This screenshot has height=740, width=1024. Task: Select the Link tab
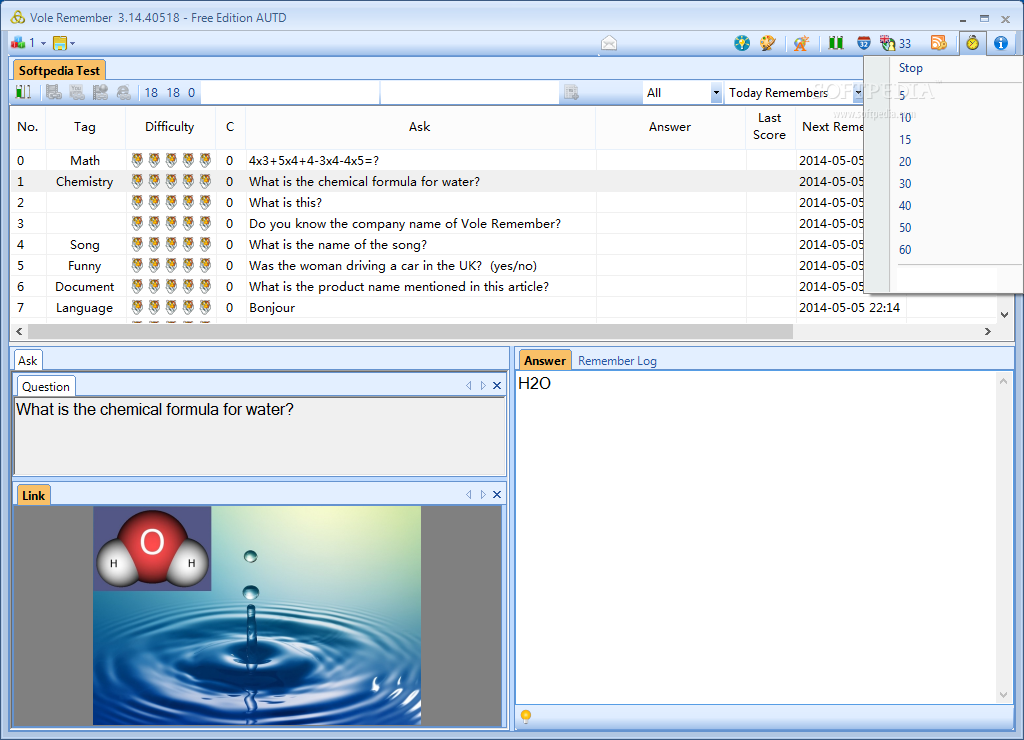pyautogui.click(x=33, y=496)
